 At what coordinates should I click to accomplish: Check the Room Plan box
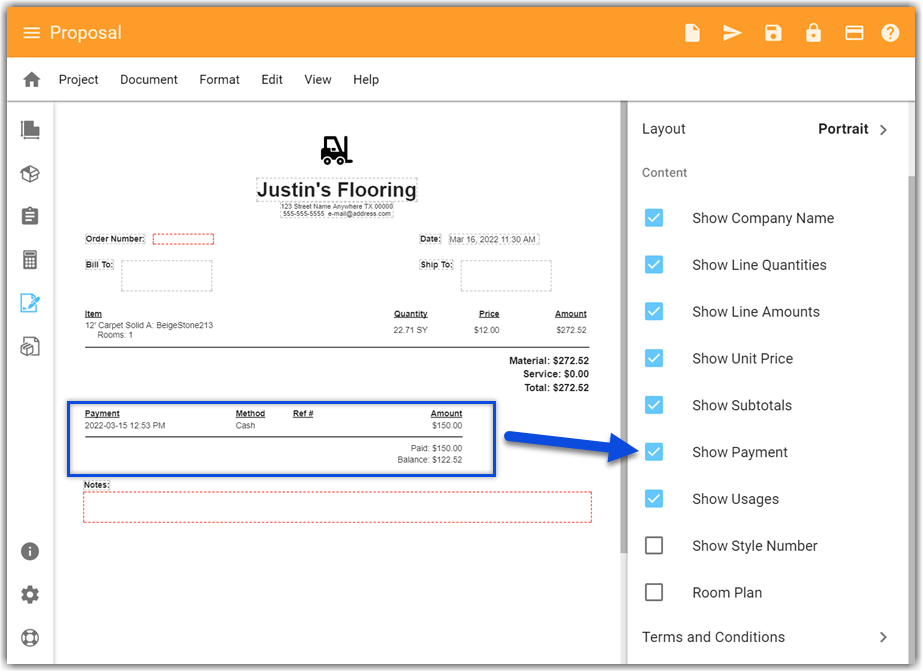pos(653,593)
